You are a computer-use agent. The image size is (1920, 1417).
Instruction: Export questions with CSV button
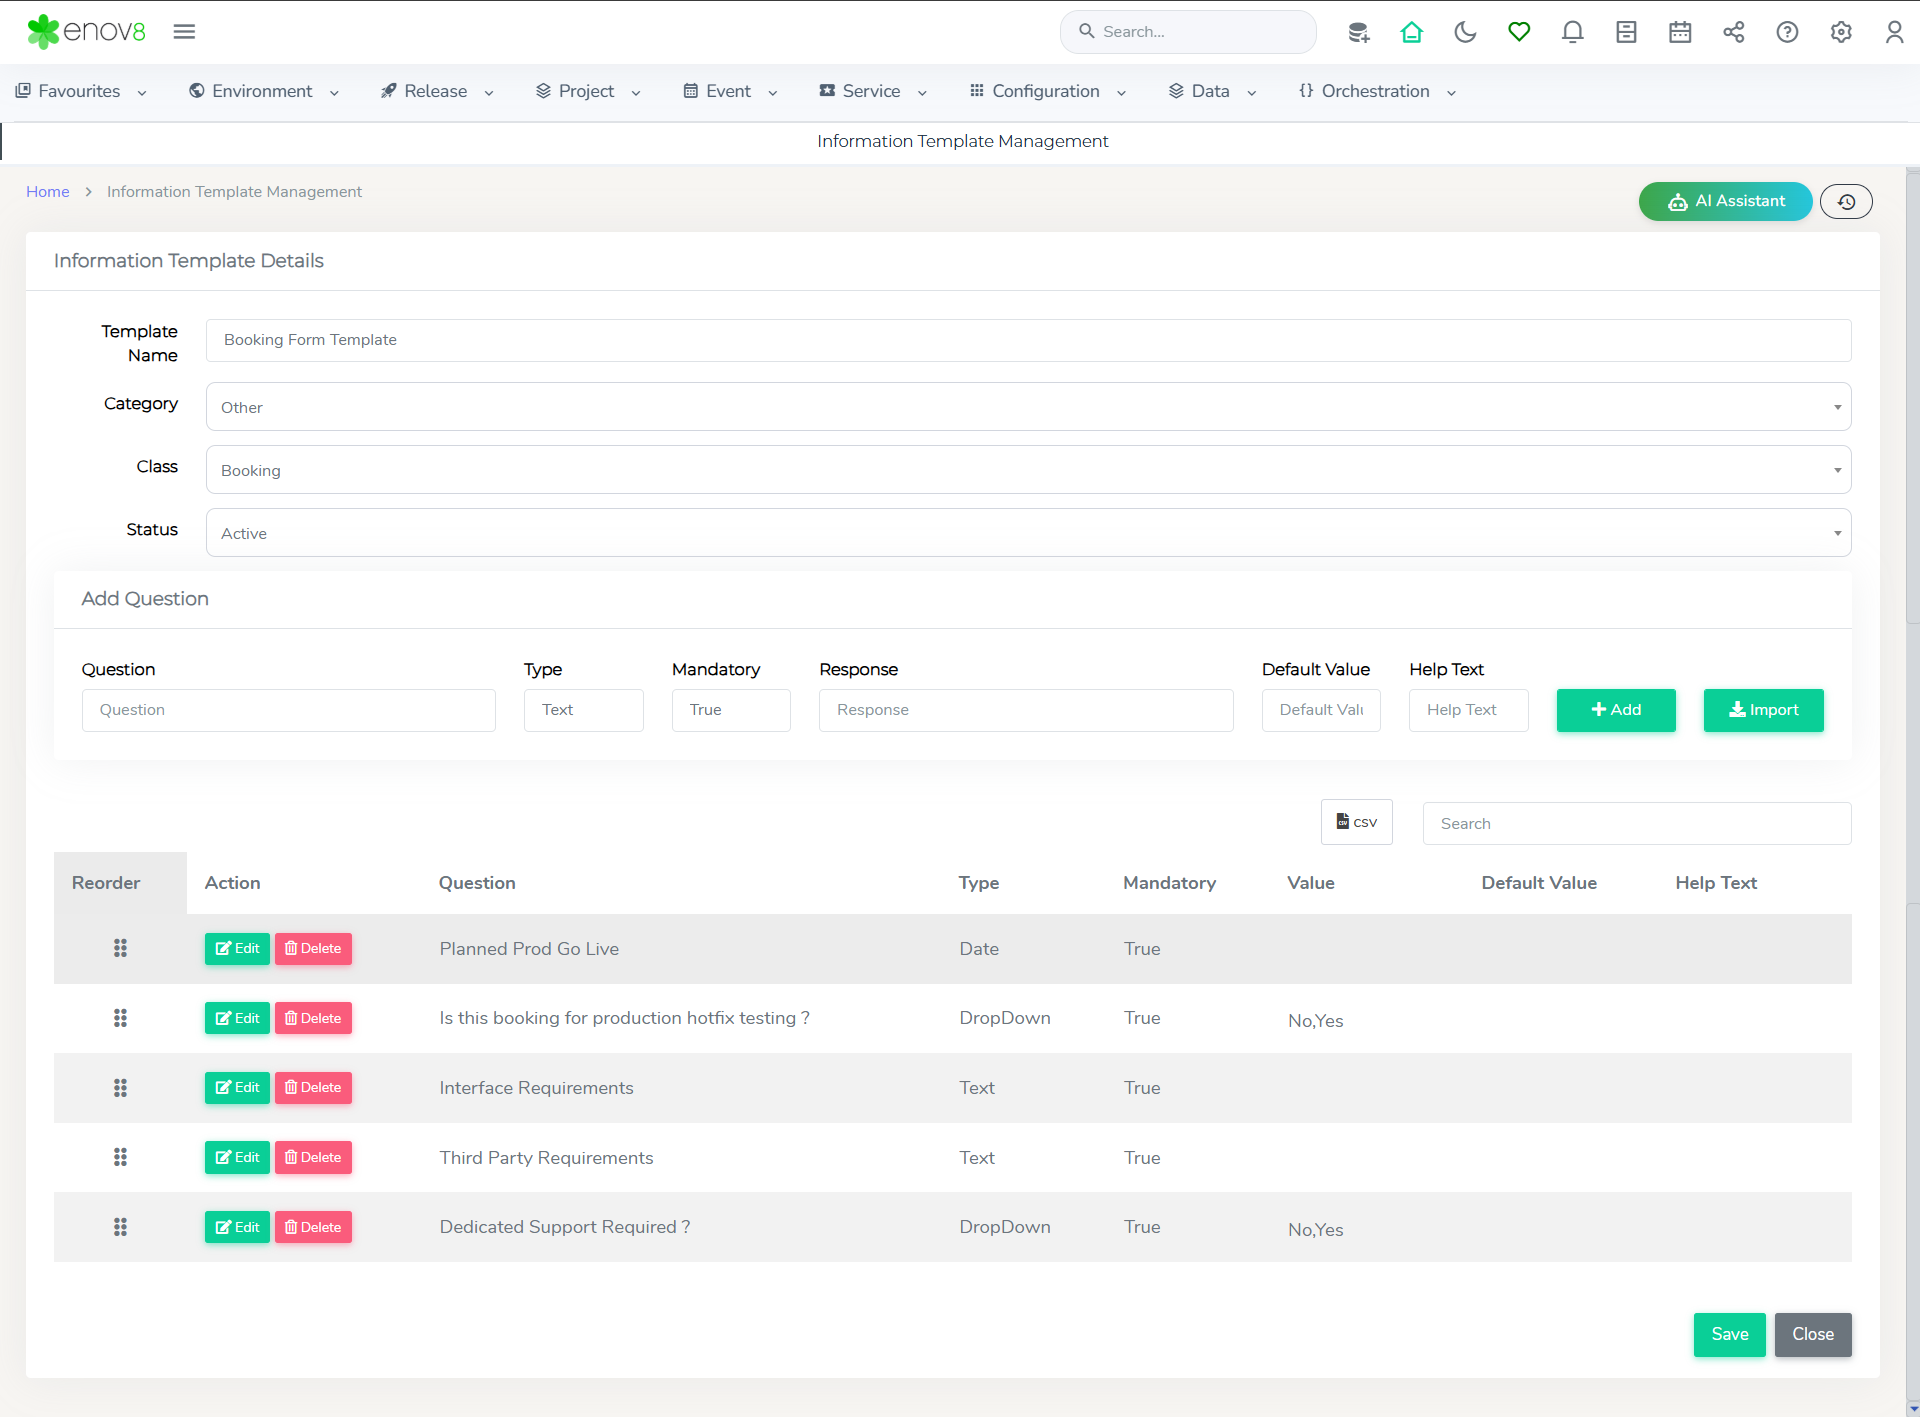[1356, 822]
